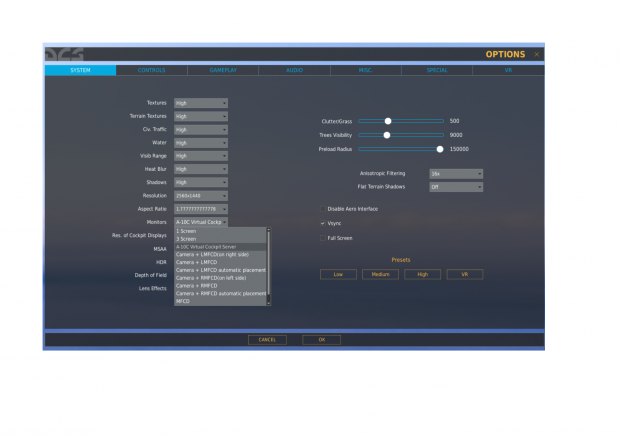Open the Gameplay tab
The width and height of the screenshot is (620, 438).
pyautogui.click(x=223, y=71)
